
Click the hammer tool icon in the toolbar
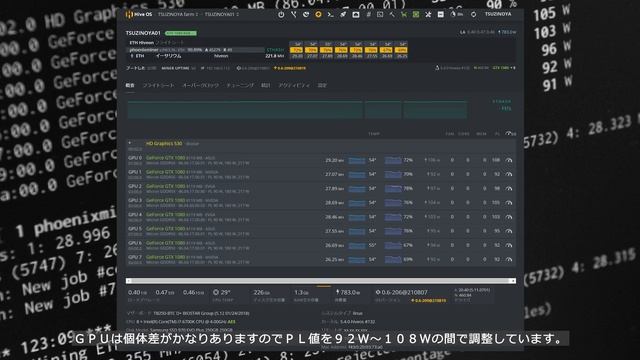click(x=392, y=14)
